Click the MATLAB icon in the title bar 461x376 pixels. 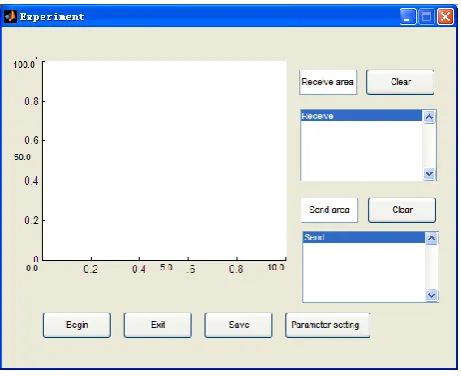coord(10,16)
